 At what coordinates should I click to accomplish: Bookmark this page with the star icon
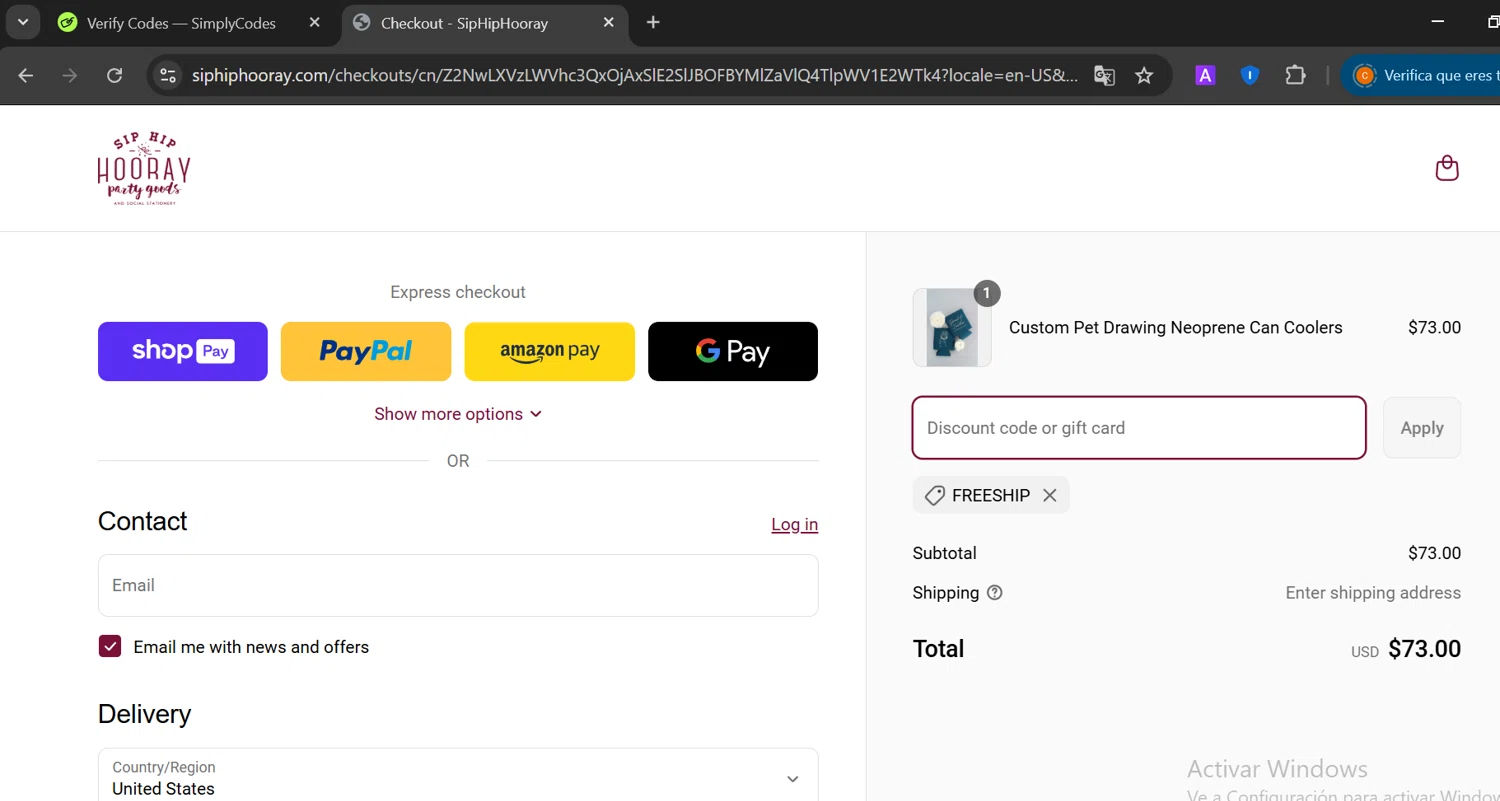point(1144,75)
